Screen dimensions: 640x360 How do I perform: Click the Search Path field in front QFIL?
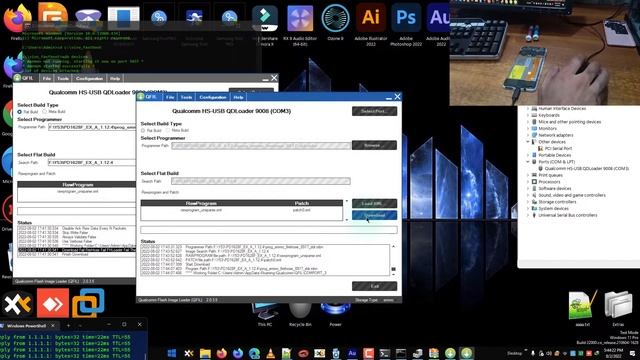point(261,181)
